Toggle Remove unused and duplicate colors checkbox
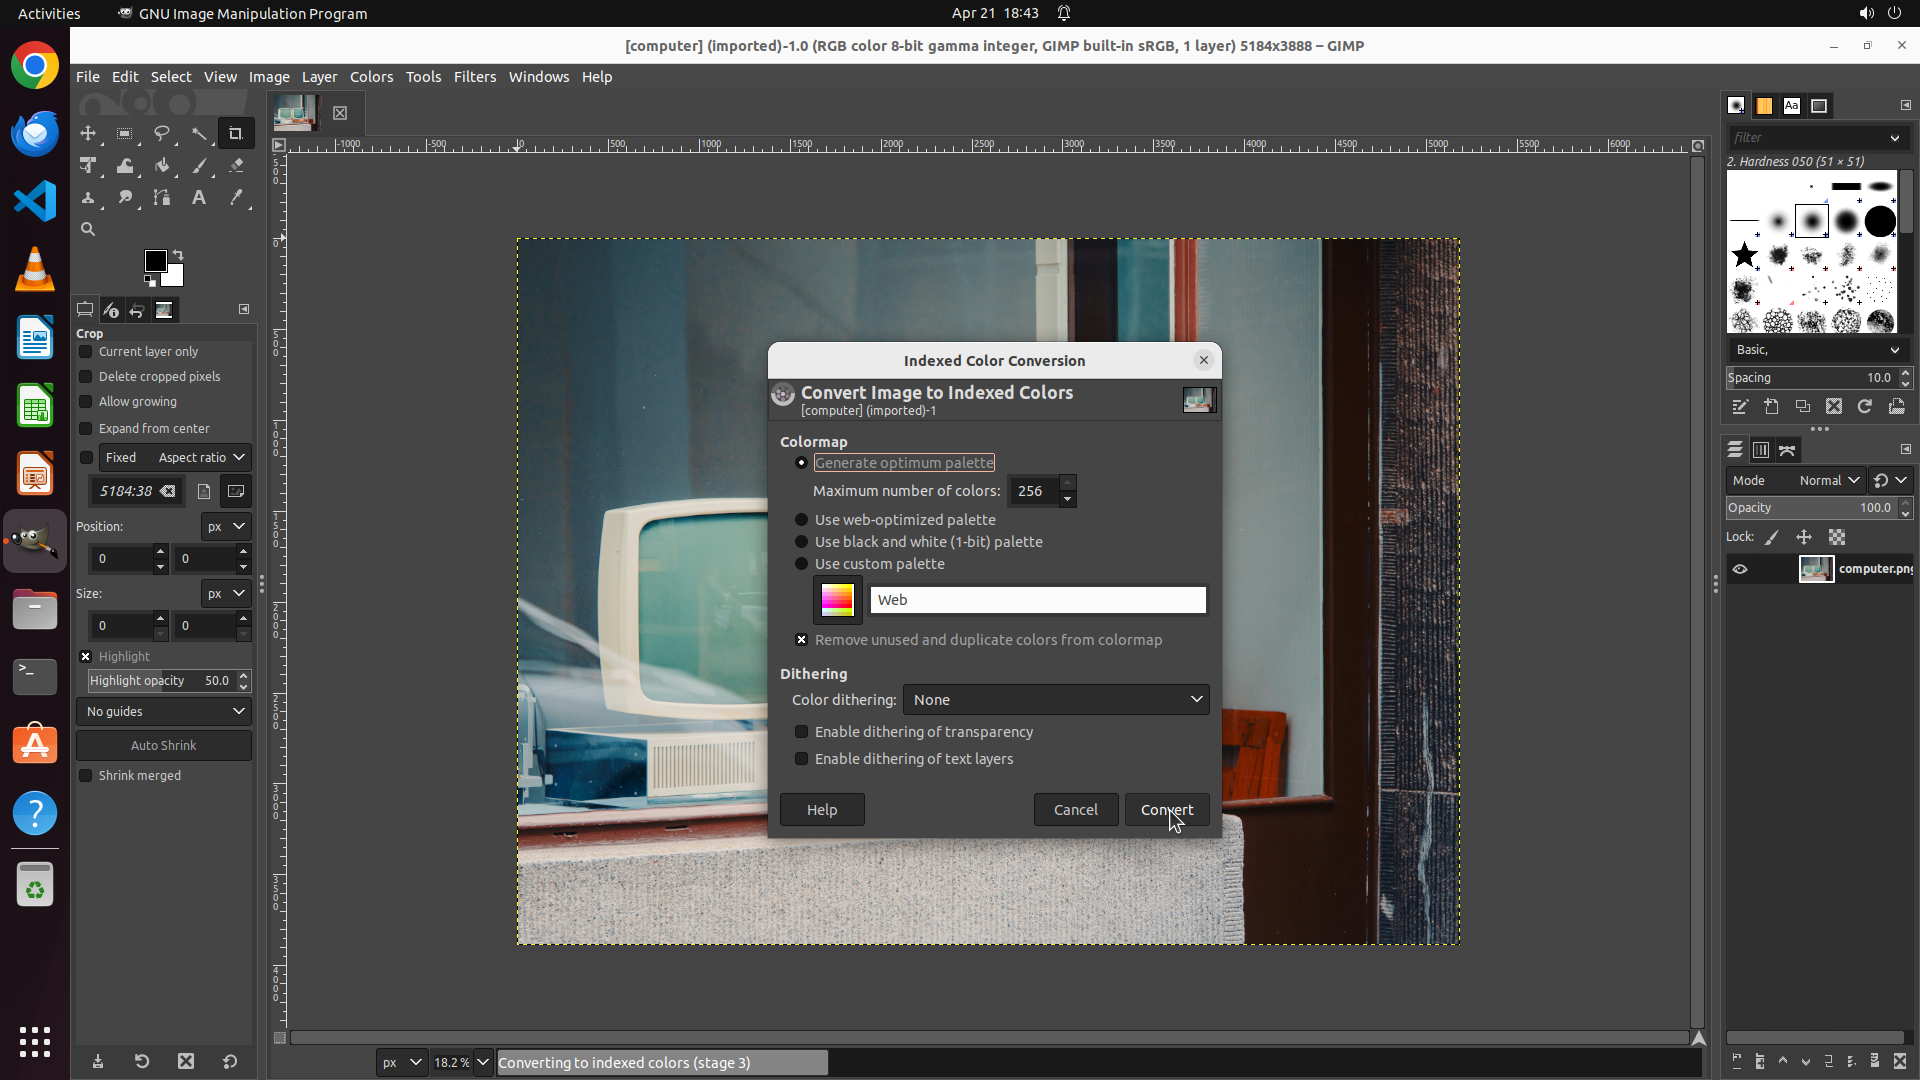The width and height of the screenshot is (1920, 1080). pos(801,640)
